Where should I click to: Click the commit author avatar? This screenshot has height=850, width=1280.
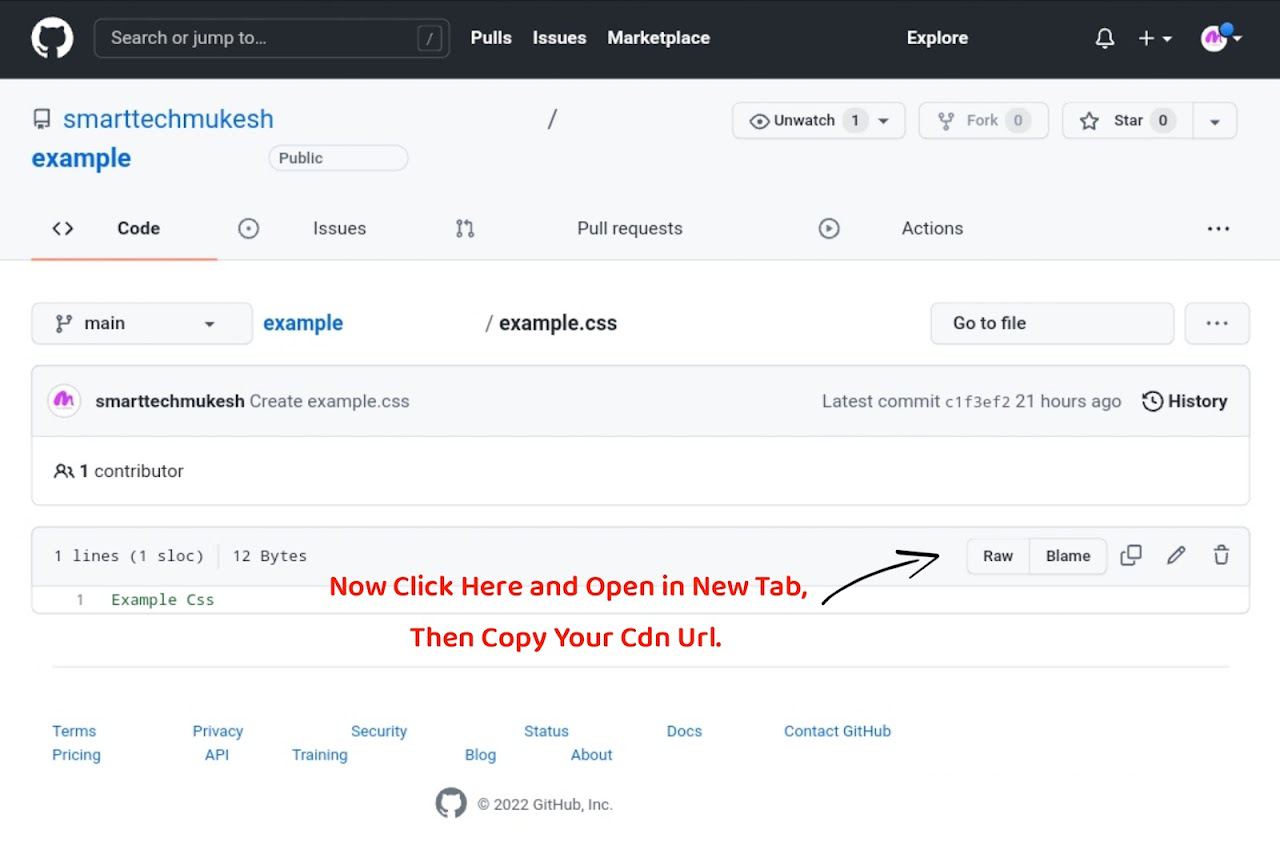pos(64,401)
